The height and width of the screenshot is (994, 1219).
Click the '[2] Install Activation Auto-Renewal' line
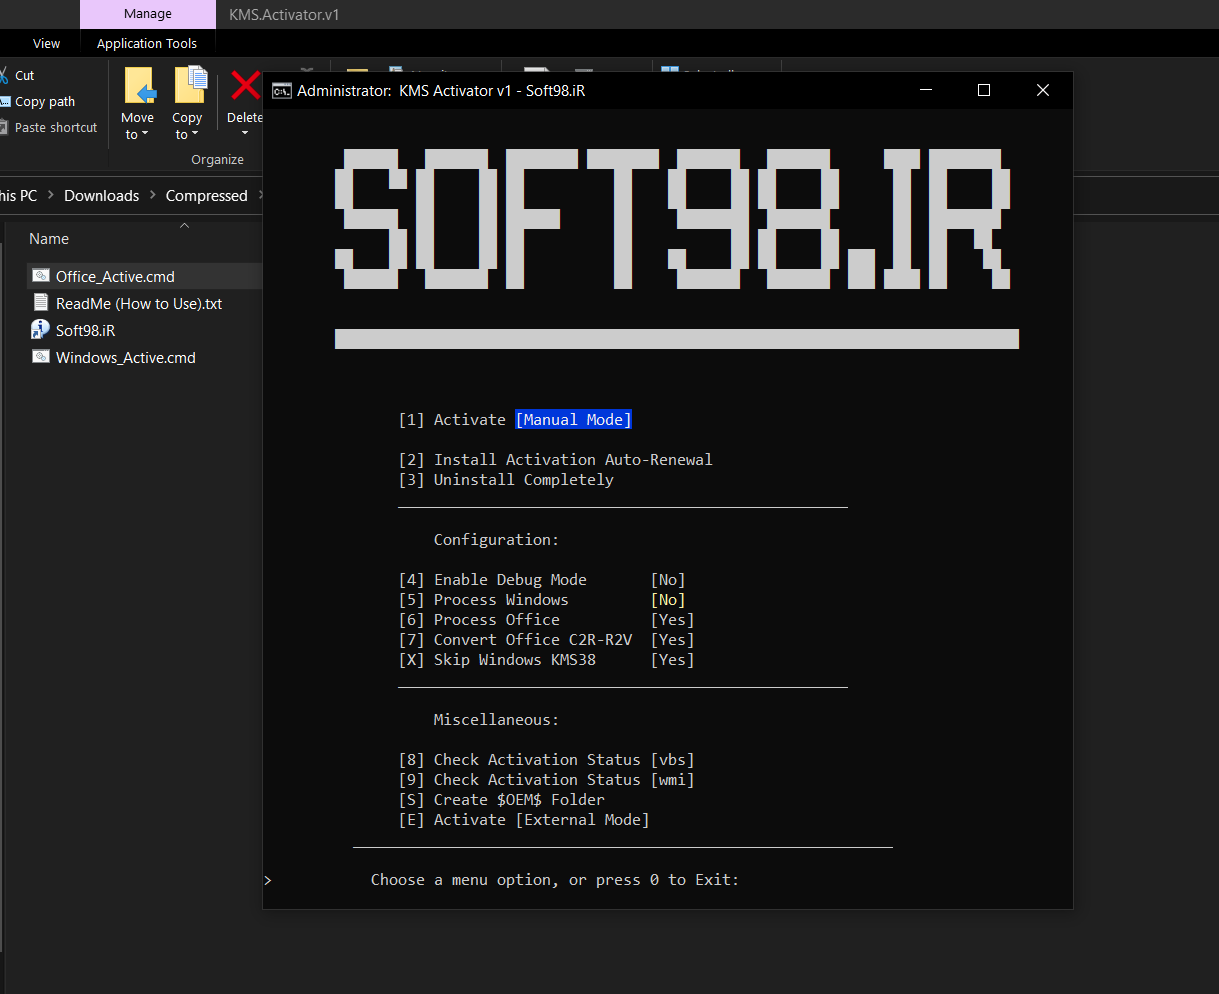click(556, 460)
